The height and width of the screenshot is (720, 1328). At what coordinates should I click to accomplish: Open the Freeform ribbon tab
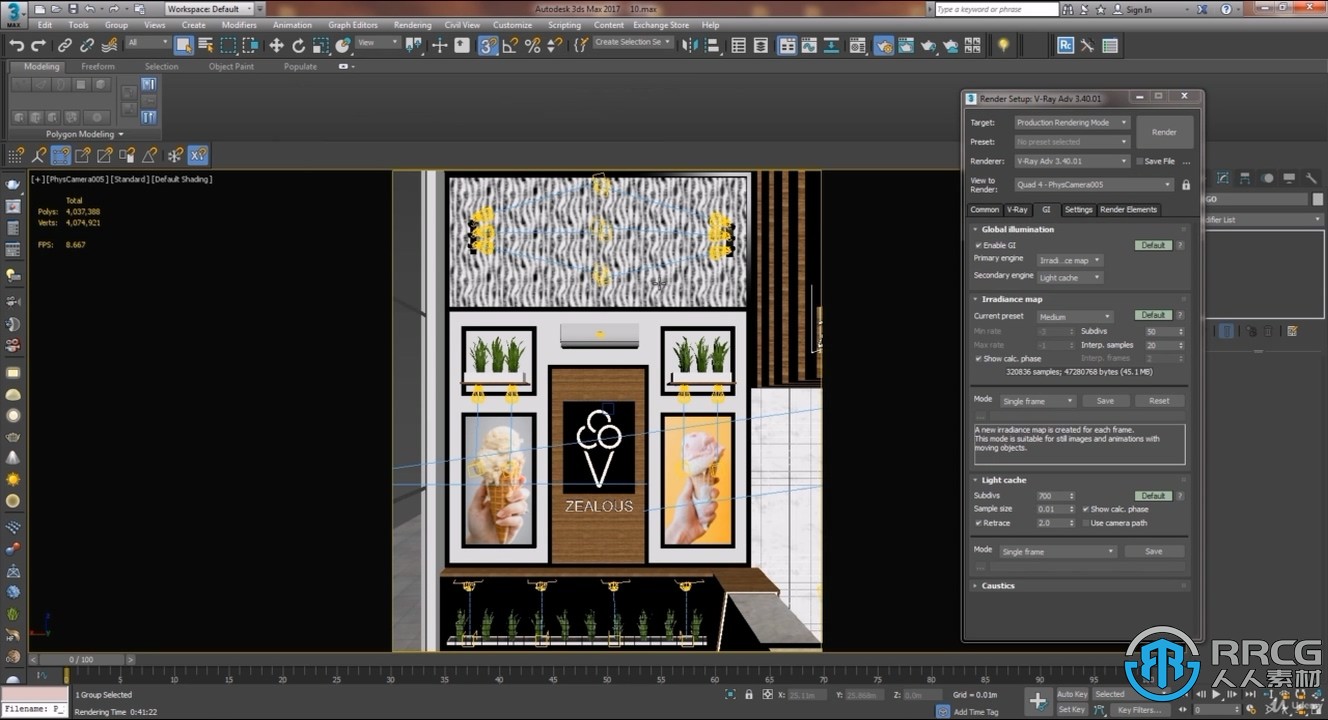pyautogui.click(x=98, y=67)
